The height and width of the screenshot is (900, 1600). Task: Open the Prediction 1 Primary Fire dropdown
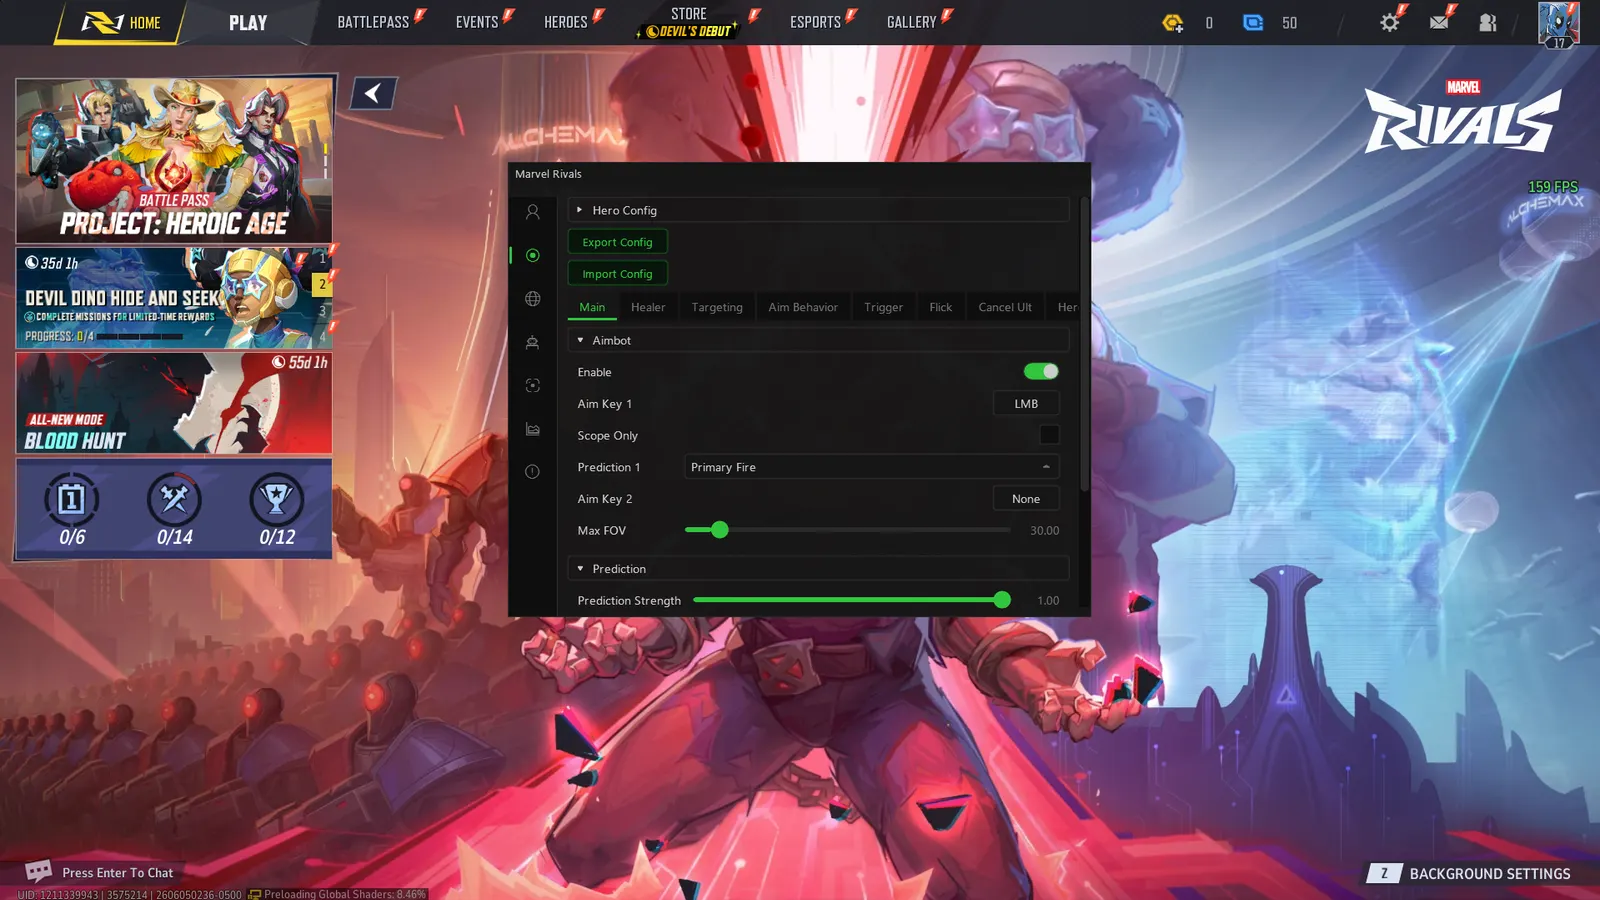tap(871, 467)
